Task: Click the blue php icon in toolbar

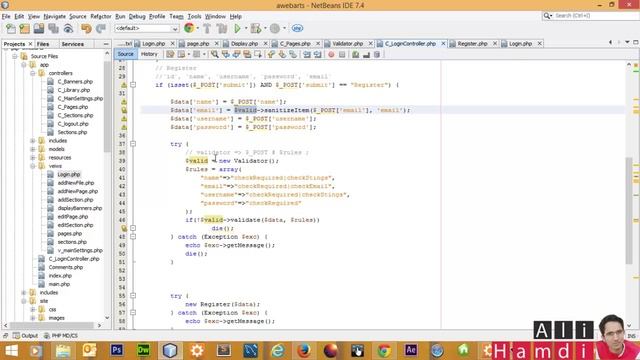Action: coord(297,29)
